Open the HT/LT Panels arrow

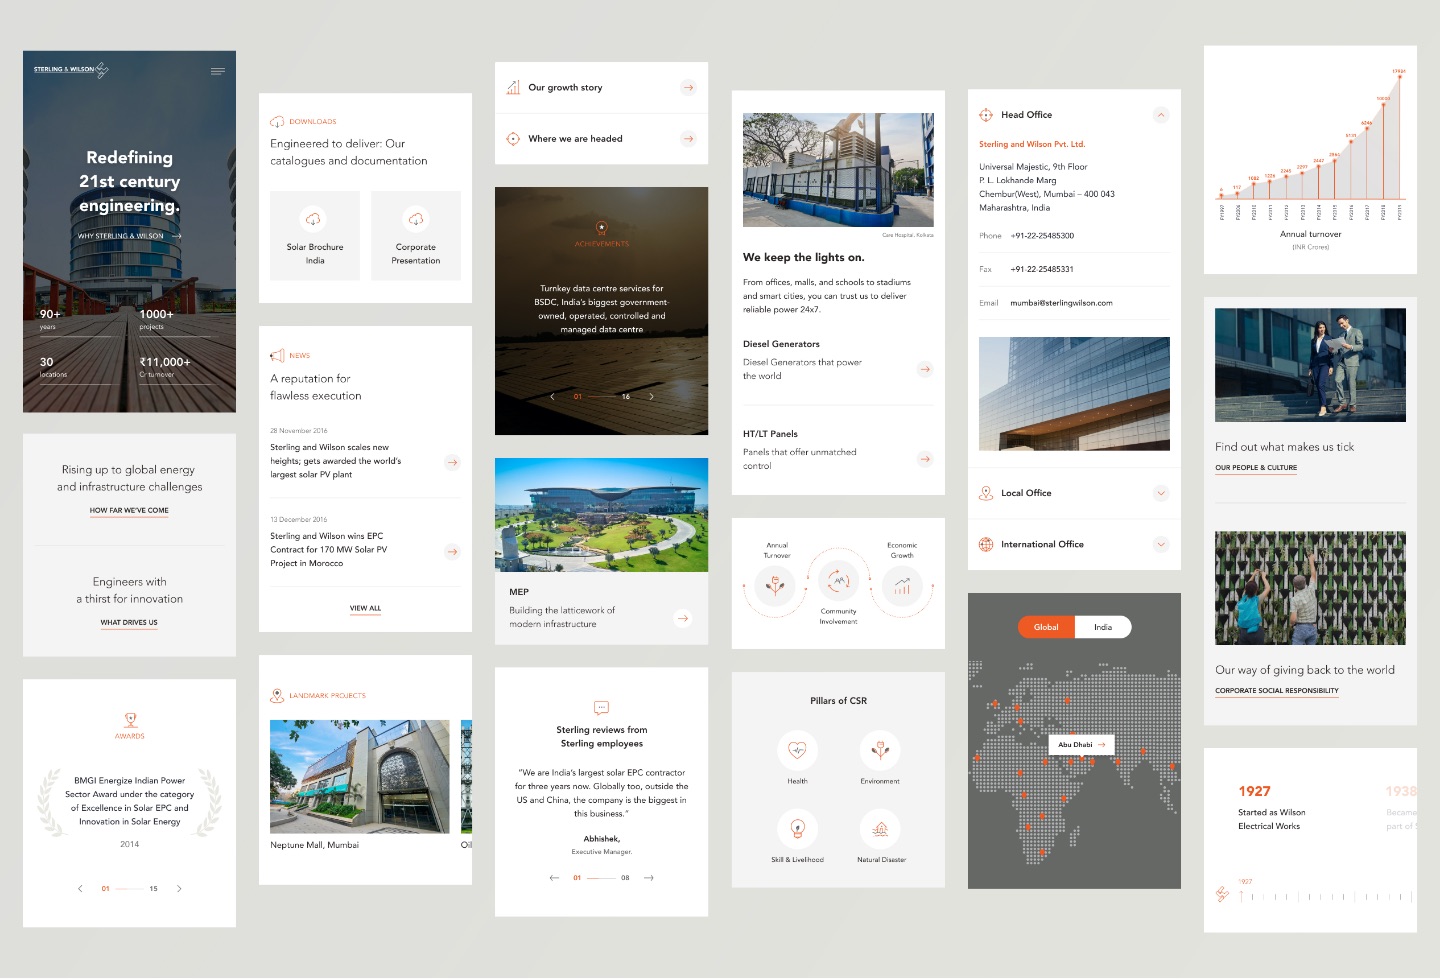click(925, 459)
